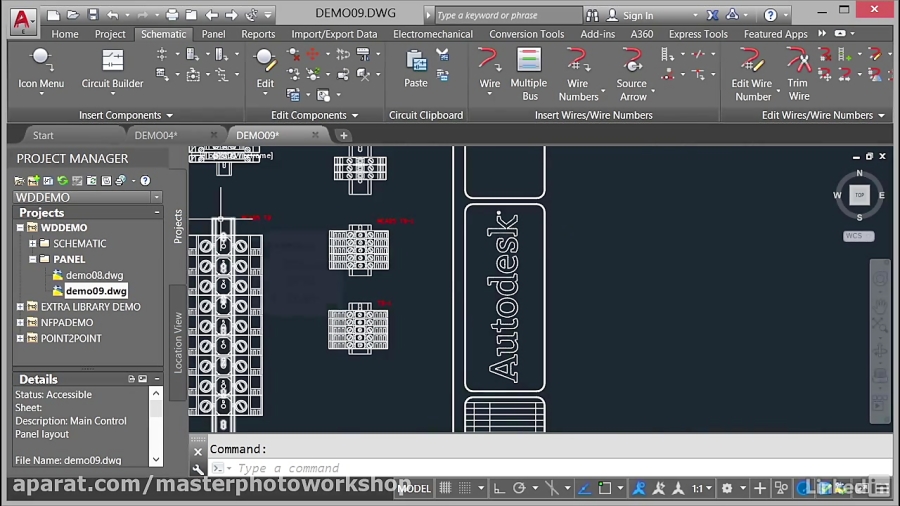Click the Paste circuit clipboard icon

416,68
